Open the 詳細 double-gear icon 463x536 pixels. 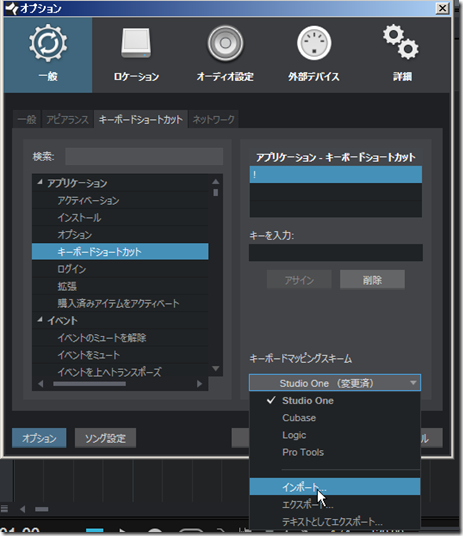pos(401,42)
